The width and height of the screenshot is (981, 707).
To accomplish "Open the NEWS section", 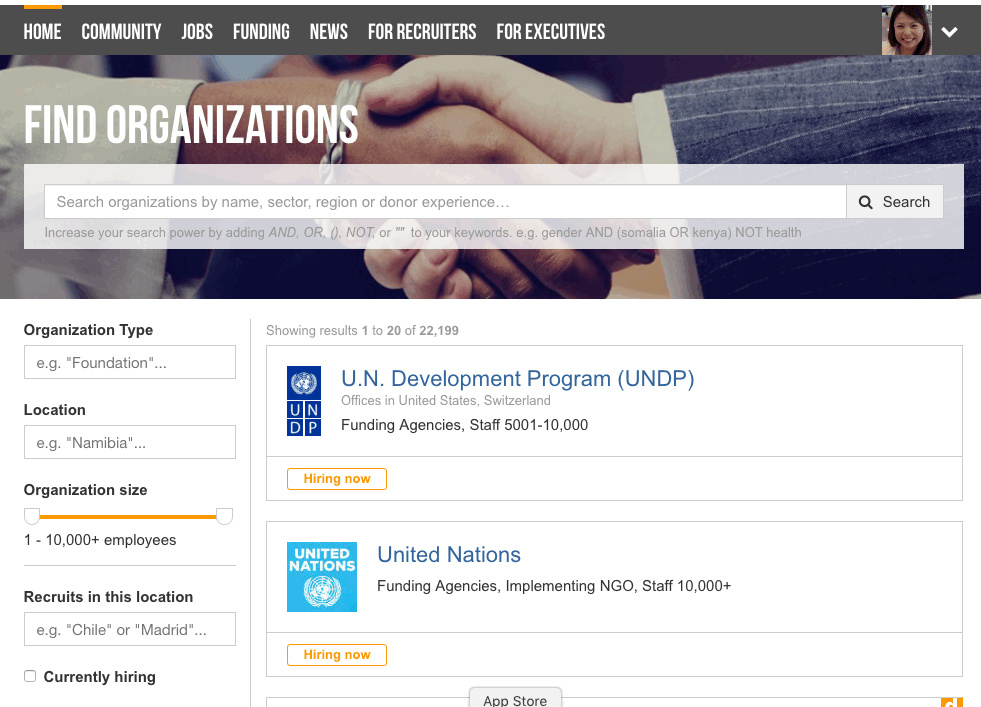I will tap(328, 32).
